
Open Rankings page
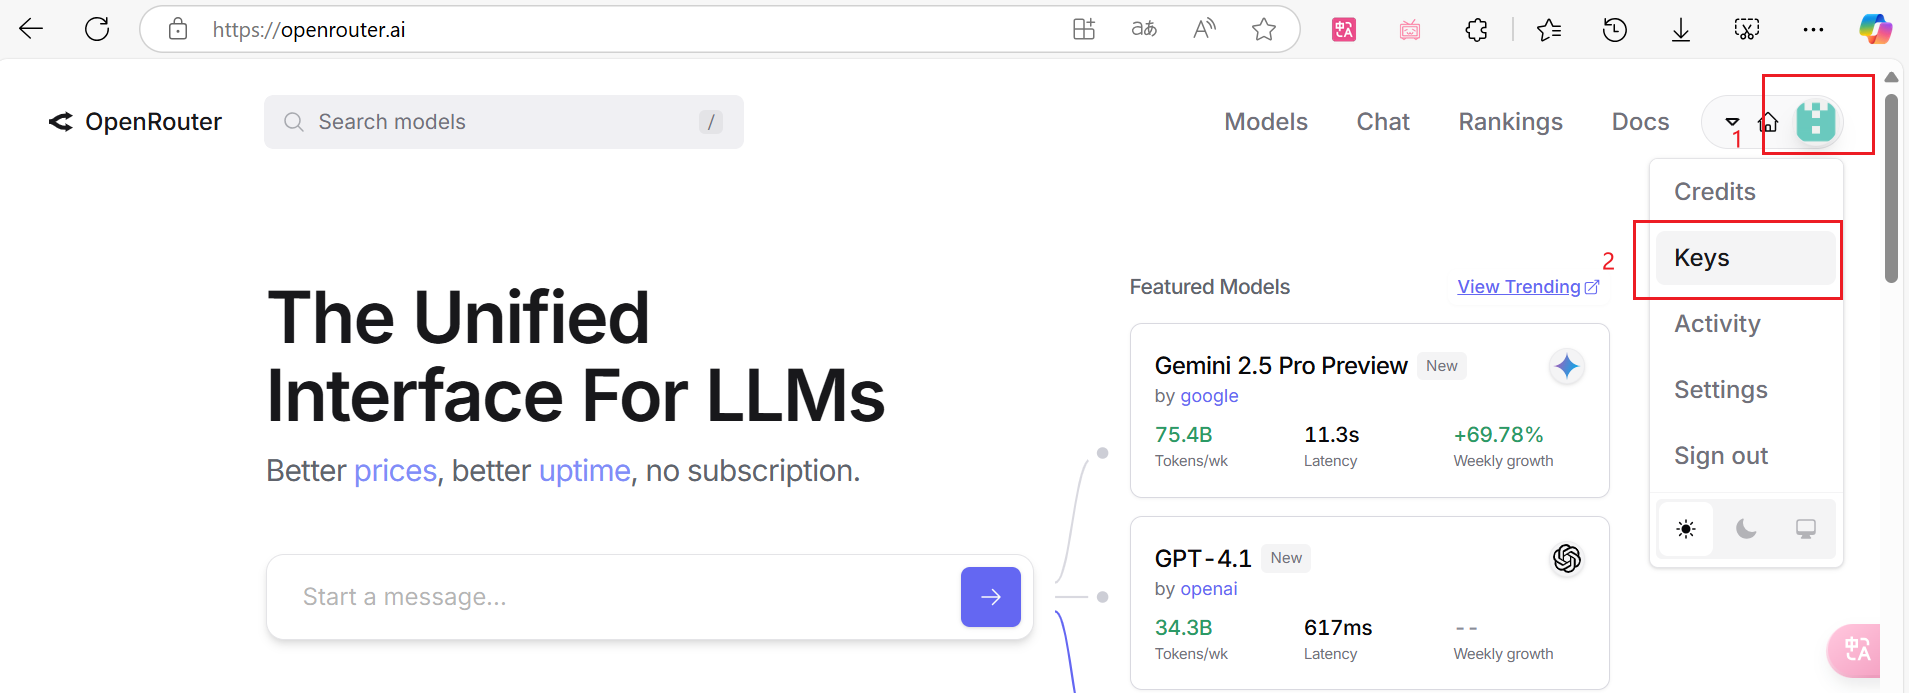1510,122
